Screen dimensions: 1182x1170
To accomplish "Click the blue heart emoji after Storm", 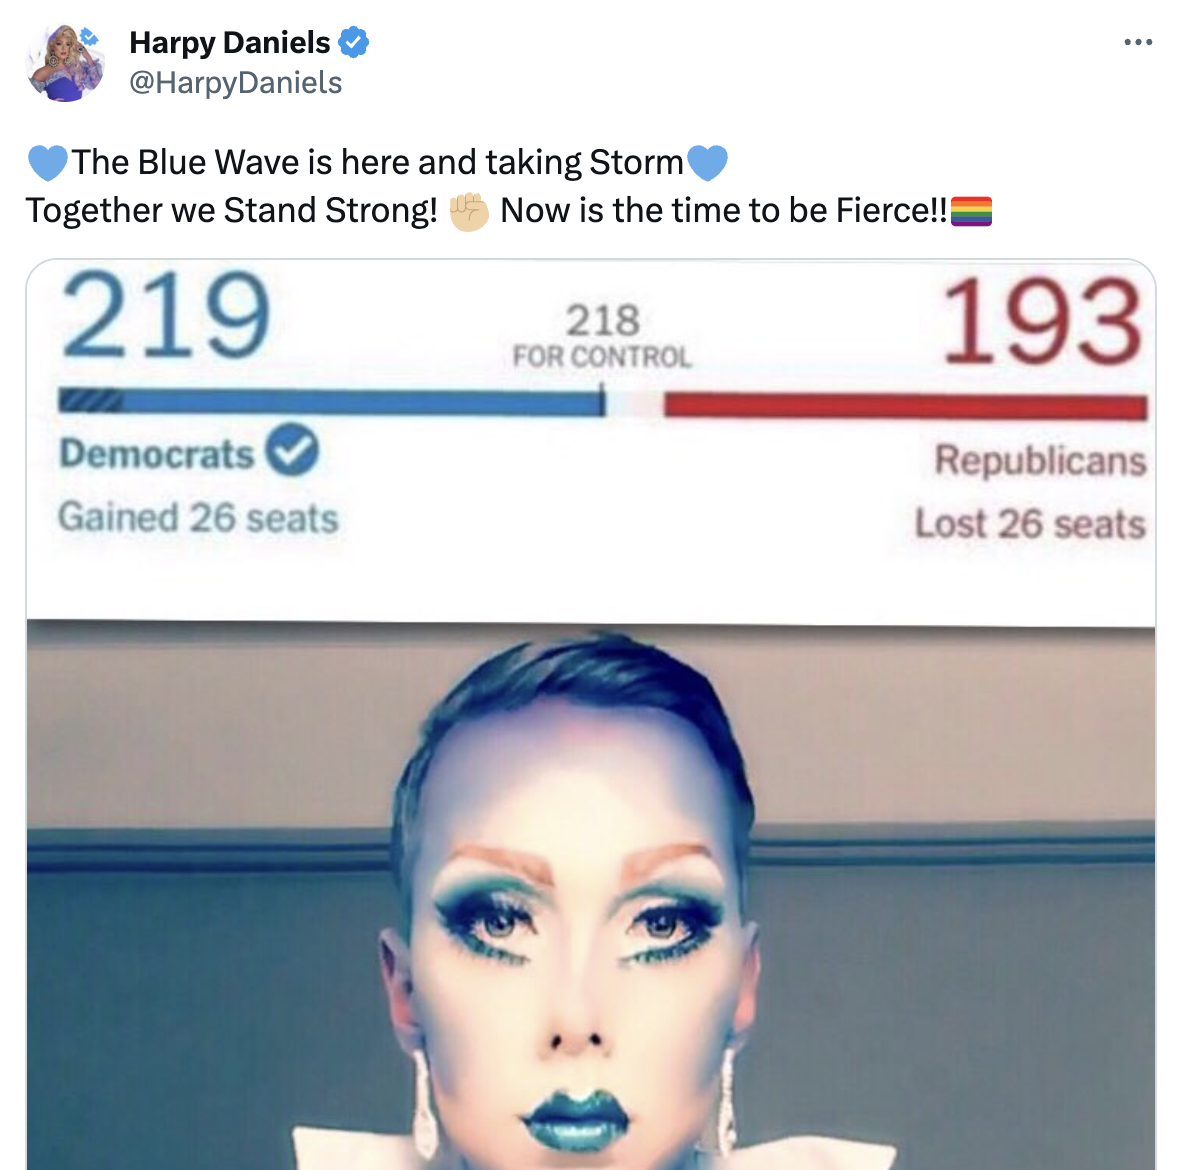I will (x=707, y=163).
